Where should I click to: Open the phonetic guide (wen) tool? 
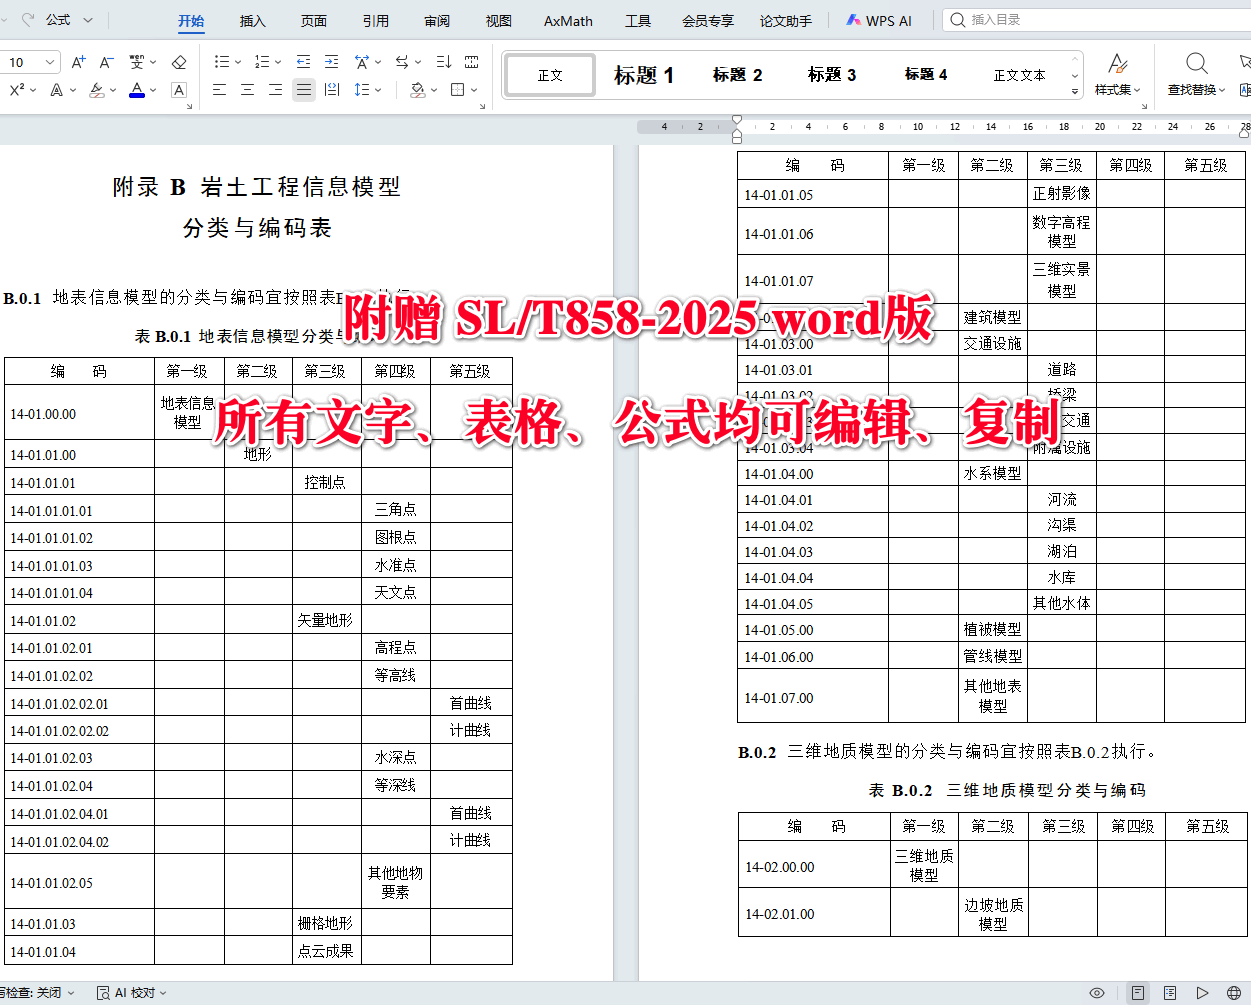coord(137,62)
